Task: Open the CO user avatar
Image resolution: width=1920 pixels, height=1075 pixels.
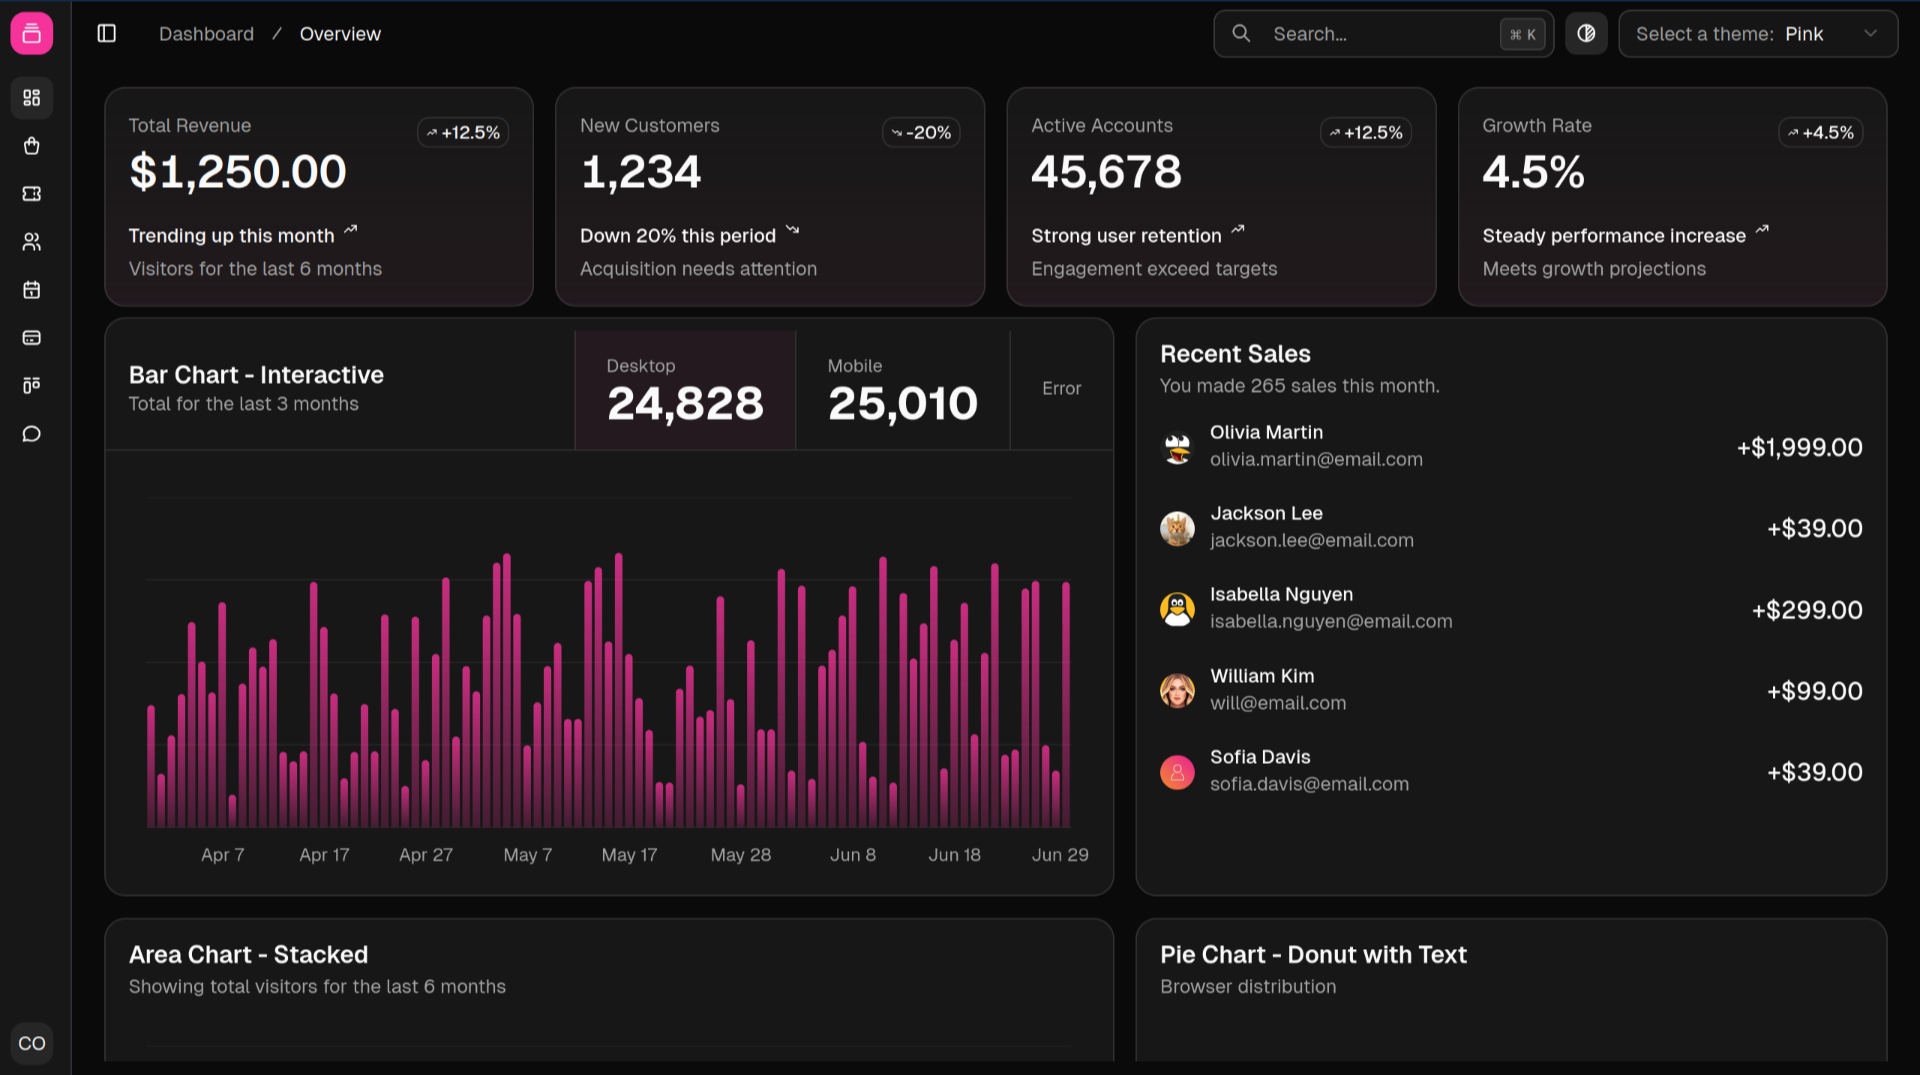Action: (32, 1043)
